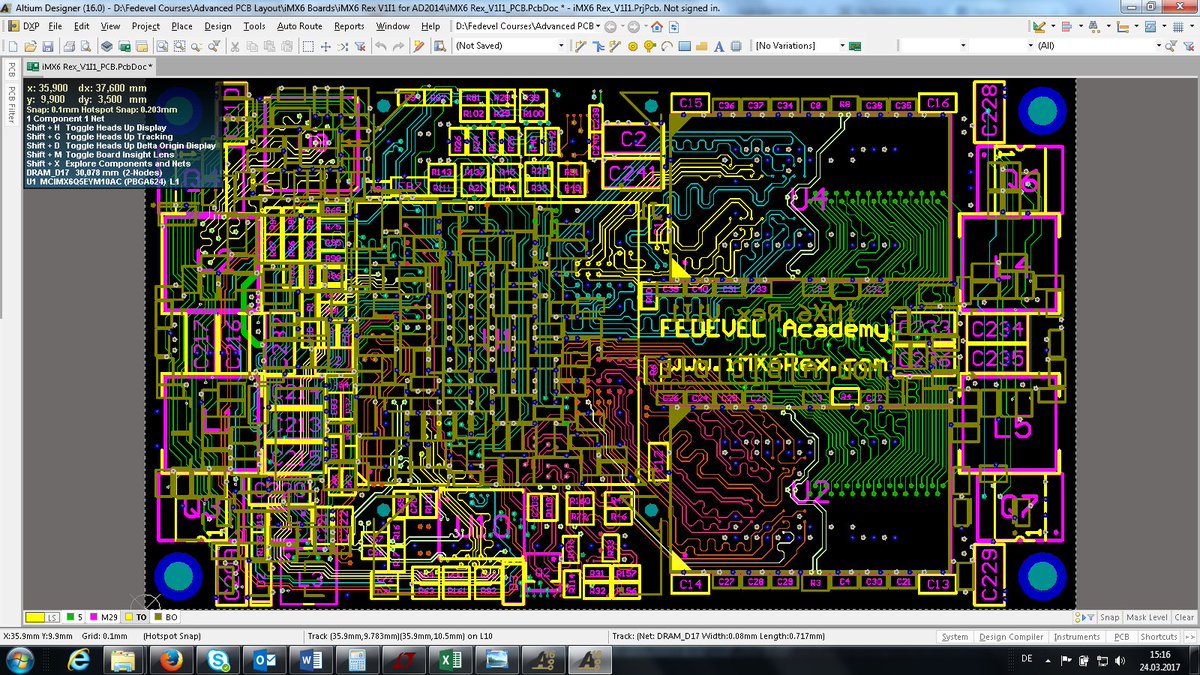Open the Design menu

(218, 26)
